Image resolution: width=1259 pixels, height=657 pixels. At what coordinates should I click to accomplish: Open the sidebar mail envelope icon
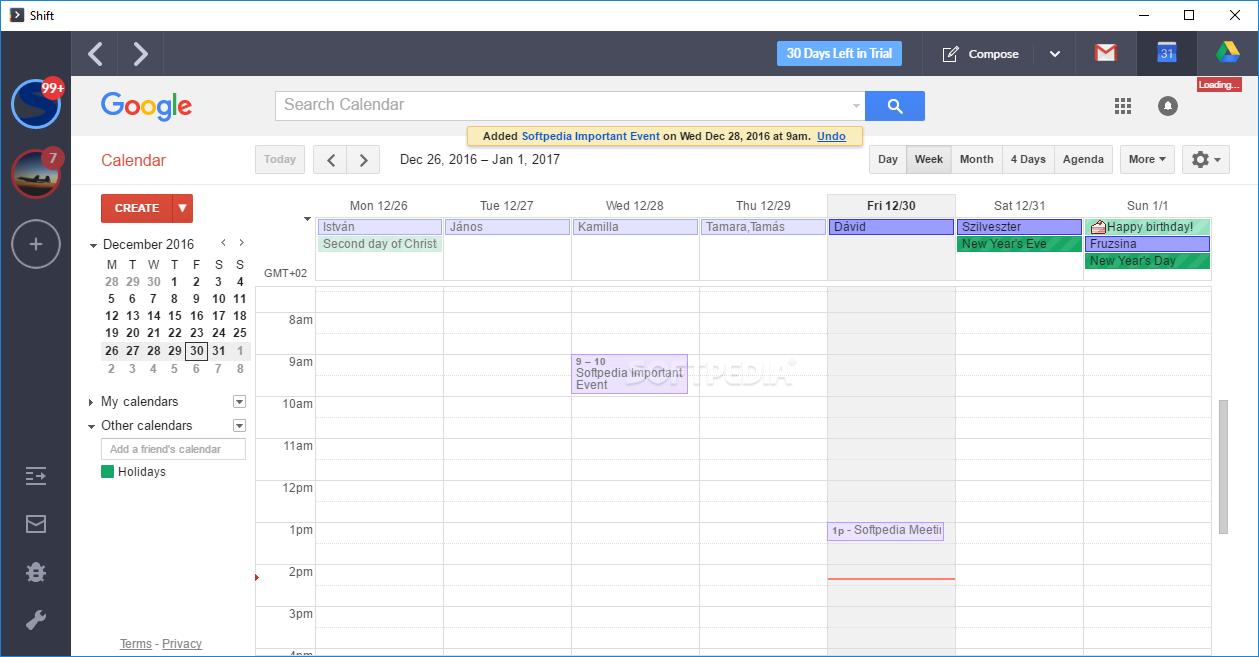coord(36,524)
